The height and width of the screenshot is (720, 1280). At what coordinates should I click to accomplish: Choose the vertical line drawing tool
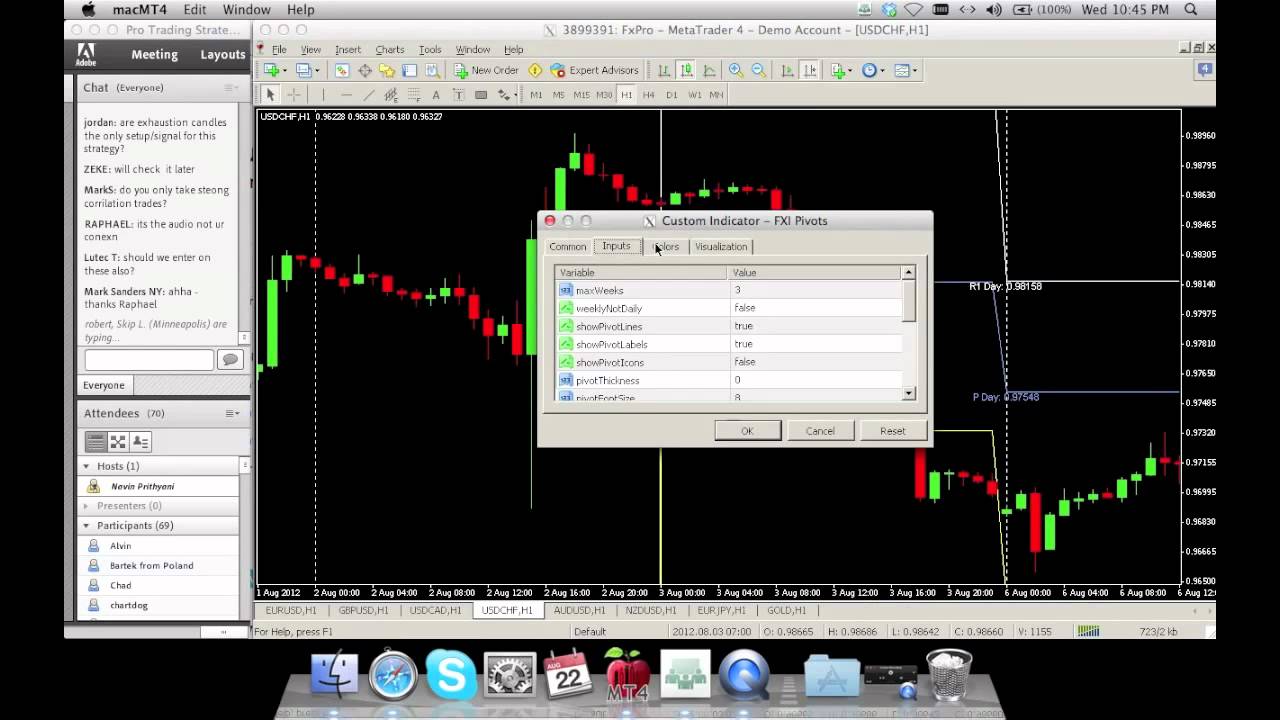323,95
